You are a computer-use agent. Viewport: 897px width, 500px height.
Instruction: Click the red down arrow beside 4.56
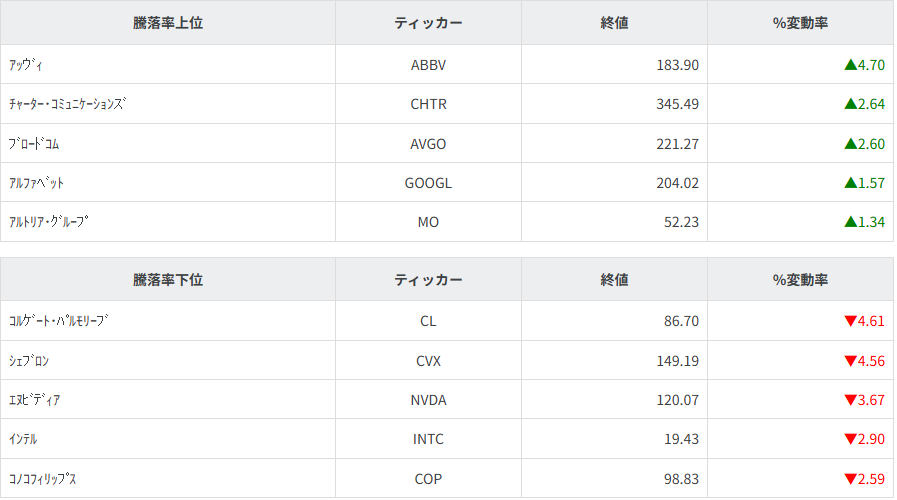click(x=850, y=360)
